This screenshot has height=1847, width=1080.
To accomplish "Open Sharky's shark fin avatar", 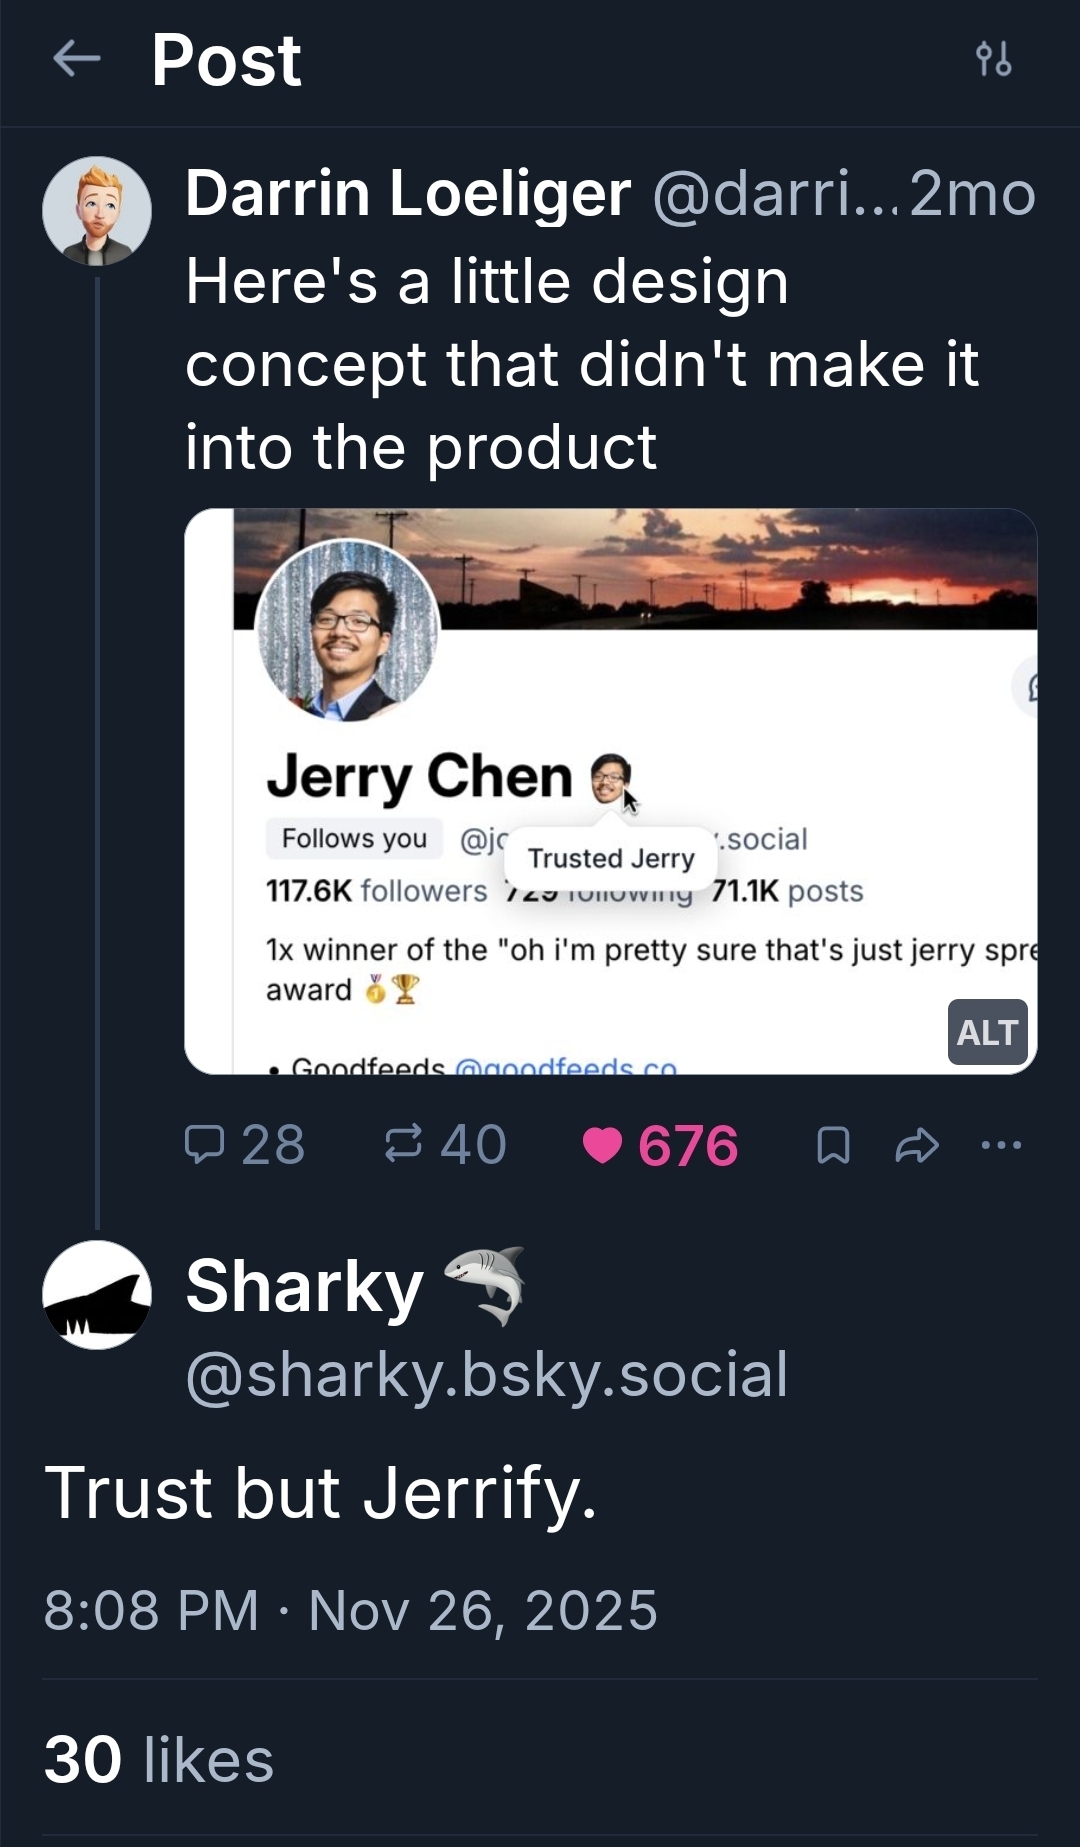I will click(96, 1294).
